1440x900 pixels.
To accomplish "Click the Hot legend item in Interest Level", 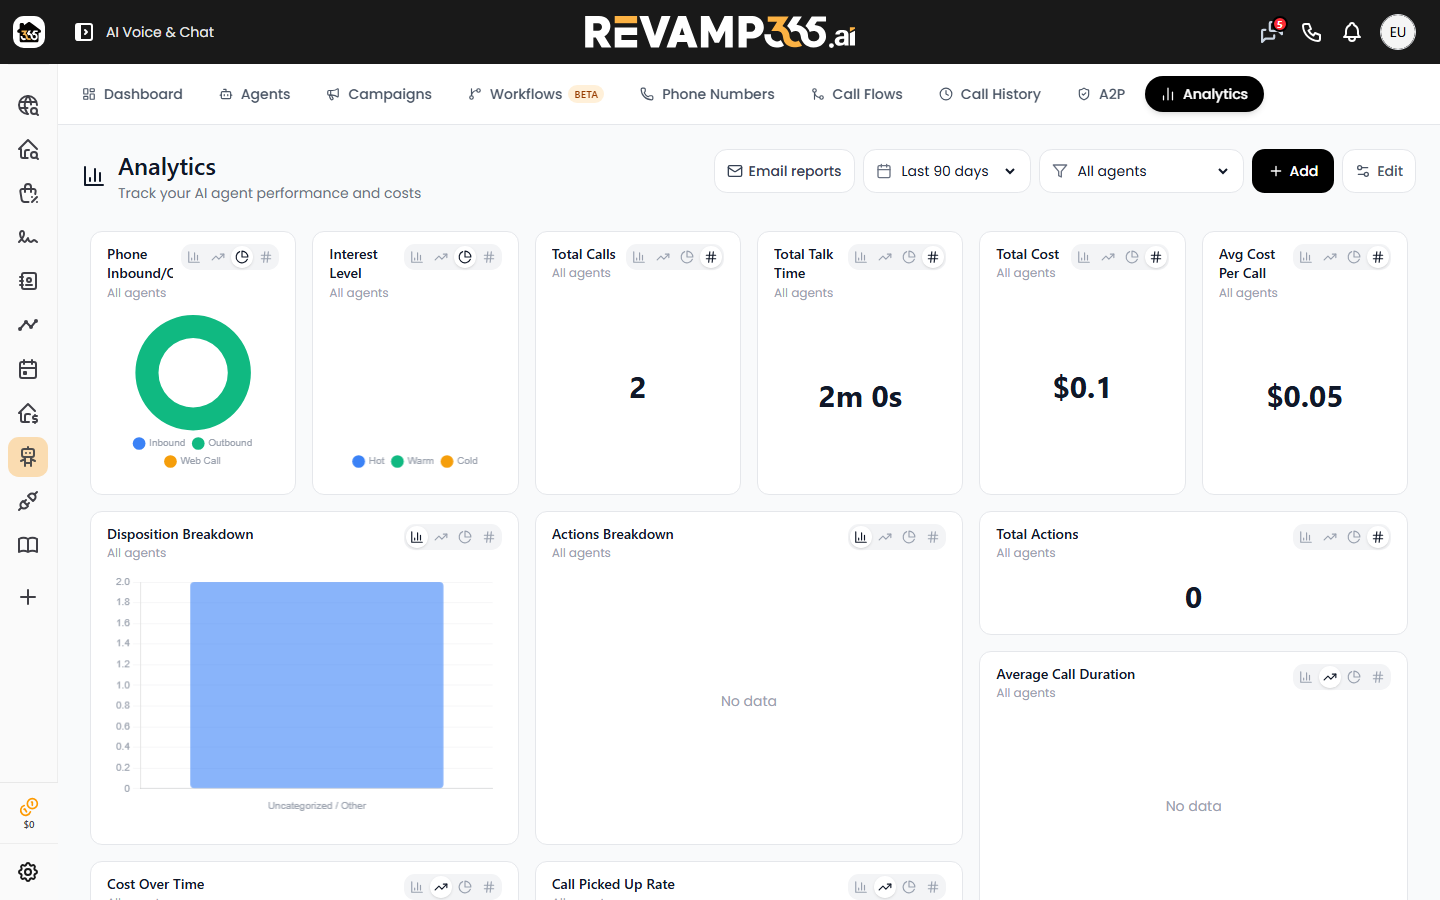I will coord(369,461).
